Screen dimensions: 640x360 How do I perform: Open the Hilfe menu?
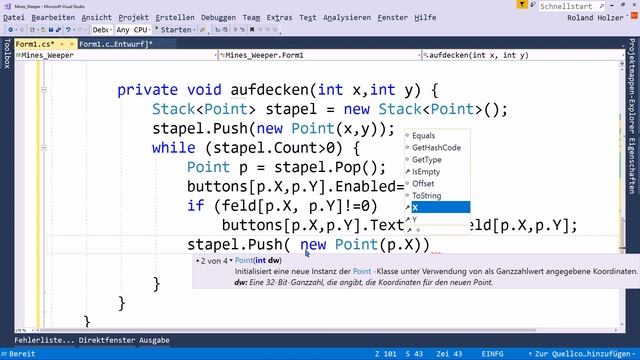425,18
